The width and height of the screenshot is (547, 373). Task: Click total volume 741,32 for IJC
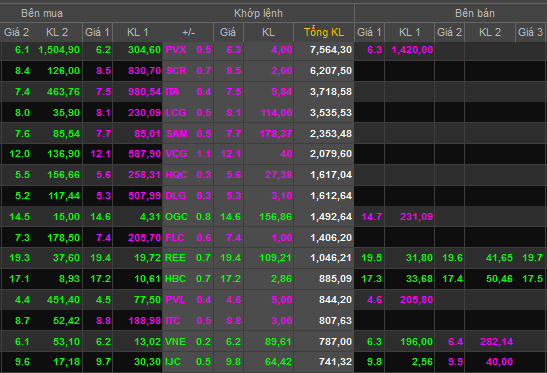point(335,362)
